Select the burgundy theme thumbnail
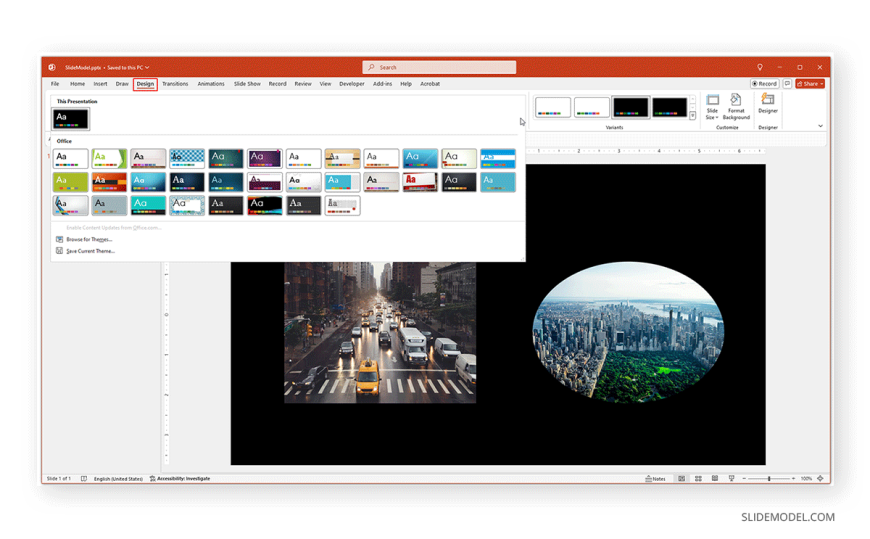Image resolution: width=870 pixels, height=539 pixels. pos(265,182)
